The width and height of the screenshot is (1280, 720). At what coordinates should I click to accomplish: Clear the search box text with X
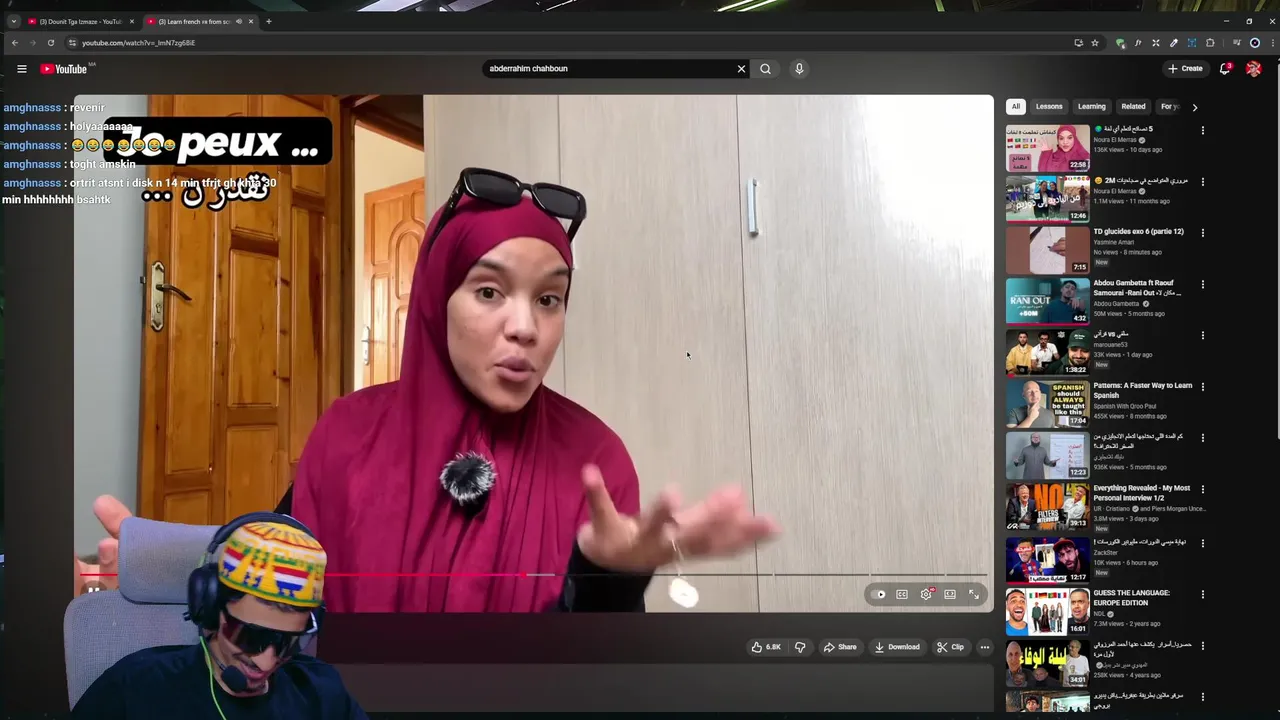click(741, 69)
